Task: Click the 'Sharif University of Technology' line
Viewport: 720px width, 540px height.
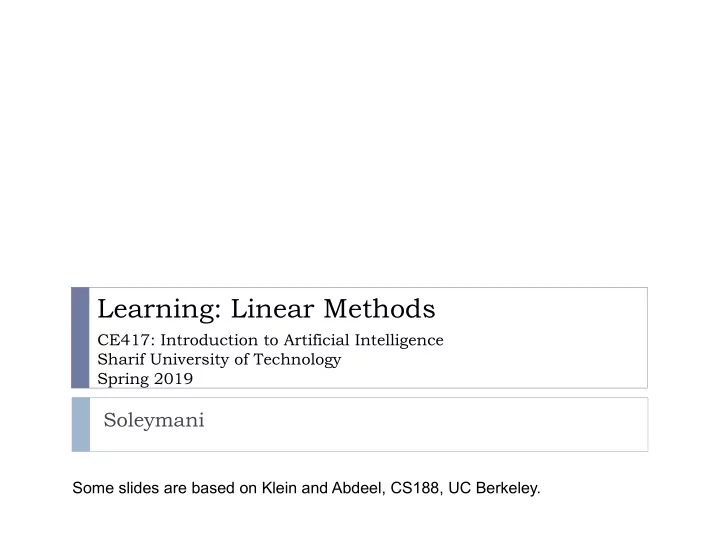Action: (x=219, y=360)
